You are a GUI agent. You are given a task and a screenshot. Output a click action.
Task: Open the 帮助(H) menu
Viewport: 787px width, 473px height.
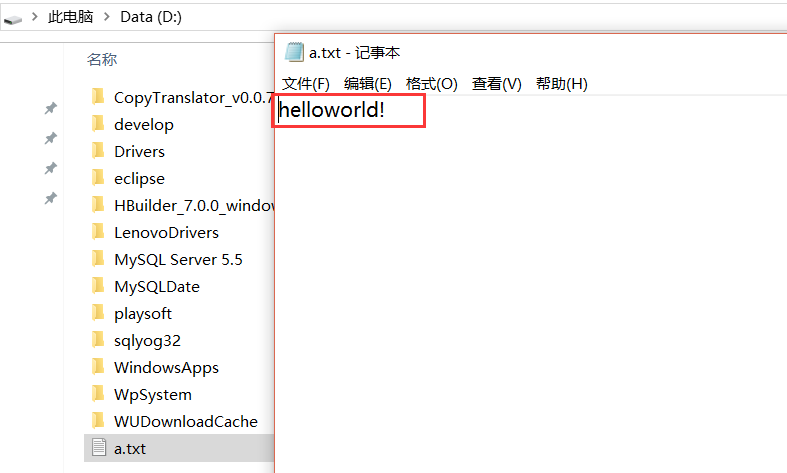pos(561,84)
